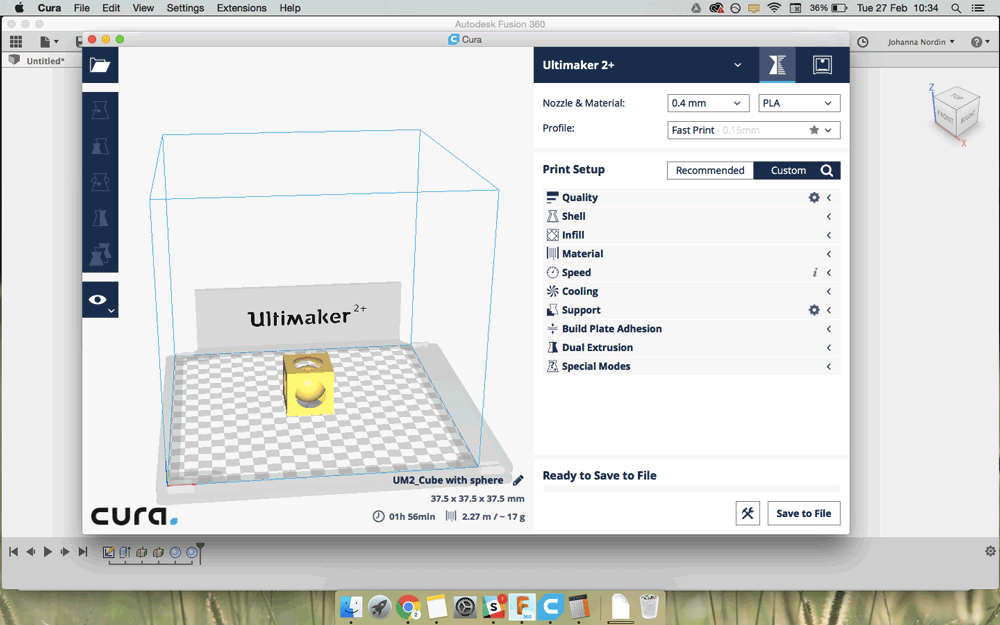
Task: Open Chrome from the Dock
Action: 408,607
